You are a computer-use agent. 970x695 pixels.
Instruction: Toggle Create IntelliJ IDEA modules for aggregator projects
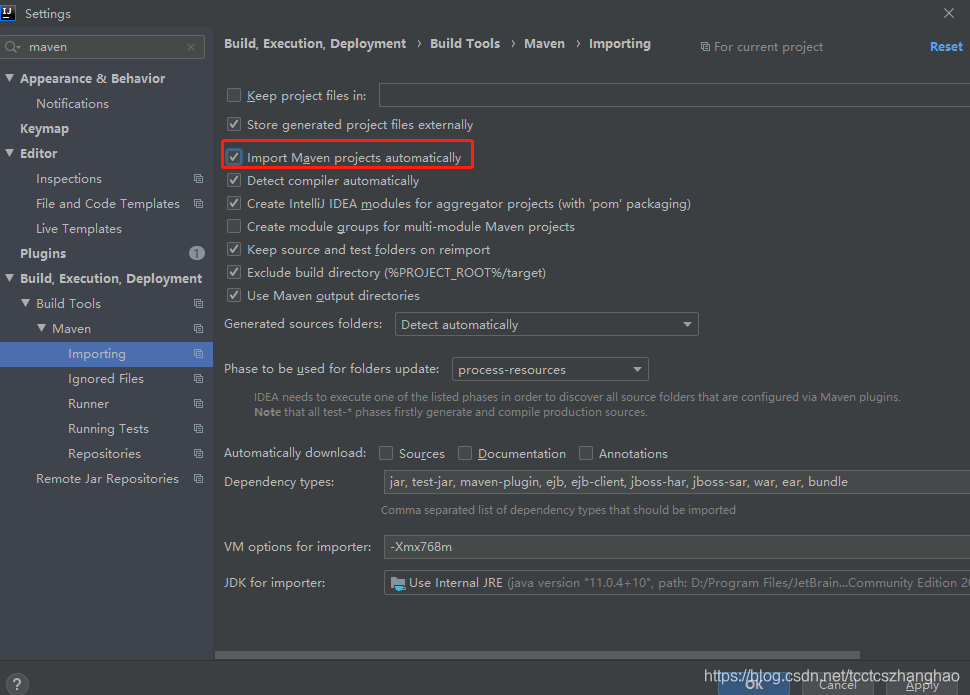click(234, 203)
